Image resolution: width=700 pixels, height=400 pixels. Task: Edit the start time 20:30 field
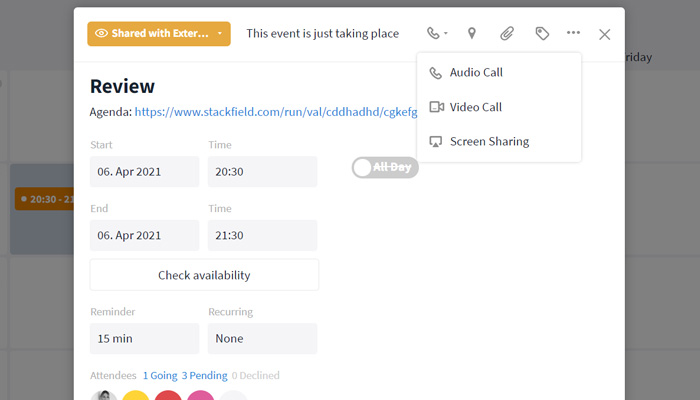point(262,172)
